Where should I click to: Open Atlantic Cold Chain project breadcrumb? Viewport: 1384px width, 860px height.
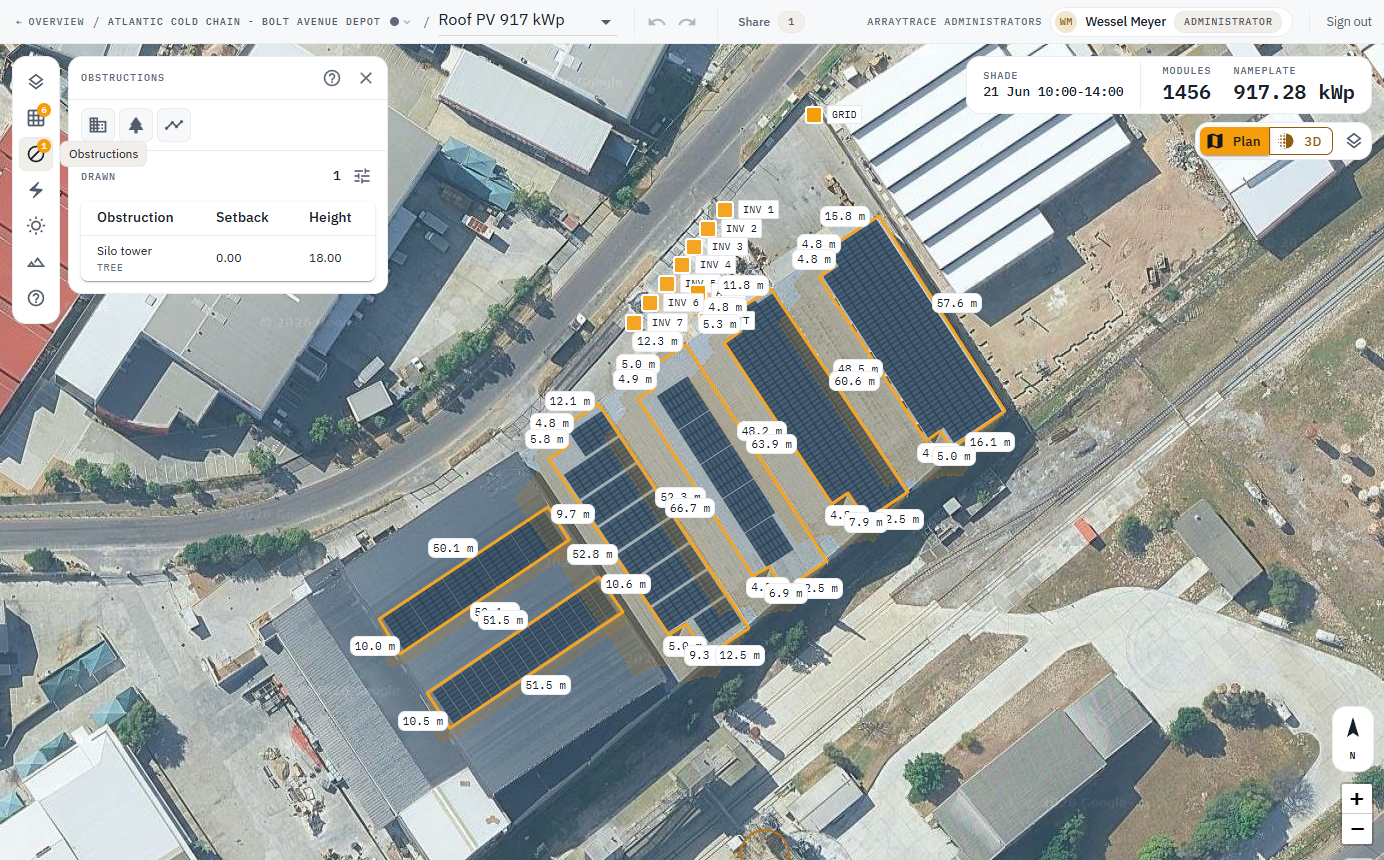tap(246, 22)
